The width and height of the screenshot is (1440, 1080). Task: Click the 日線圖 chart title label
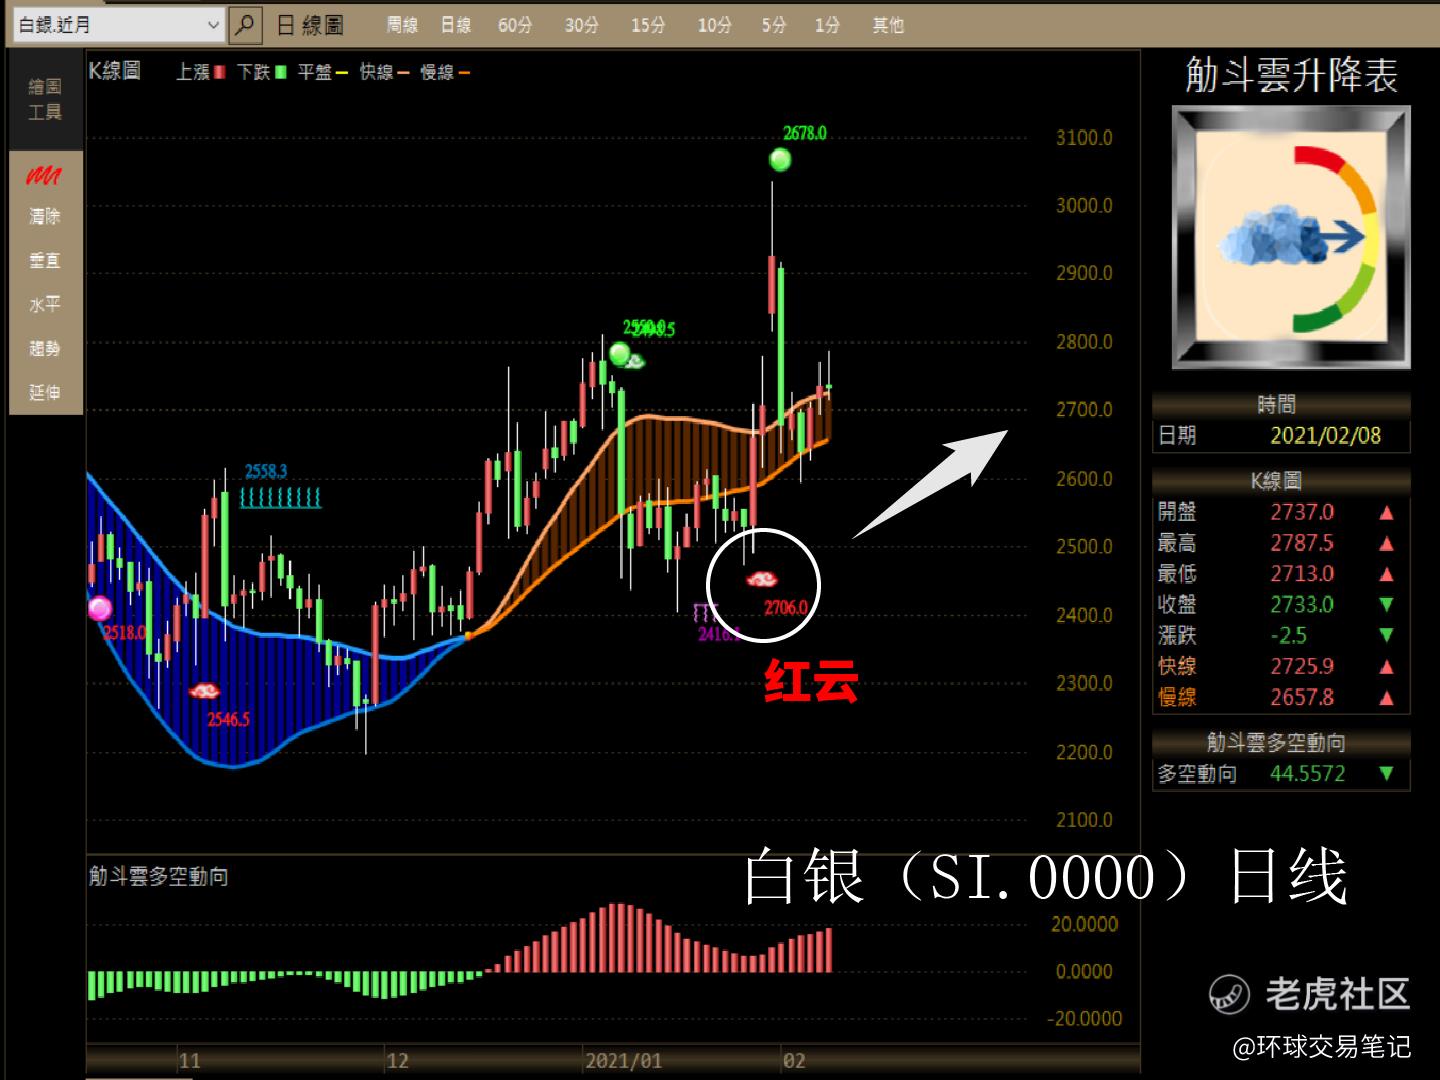coord(310,25)
